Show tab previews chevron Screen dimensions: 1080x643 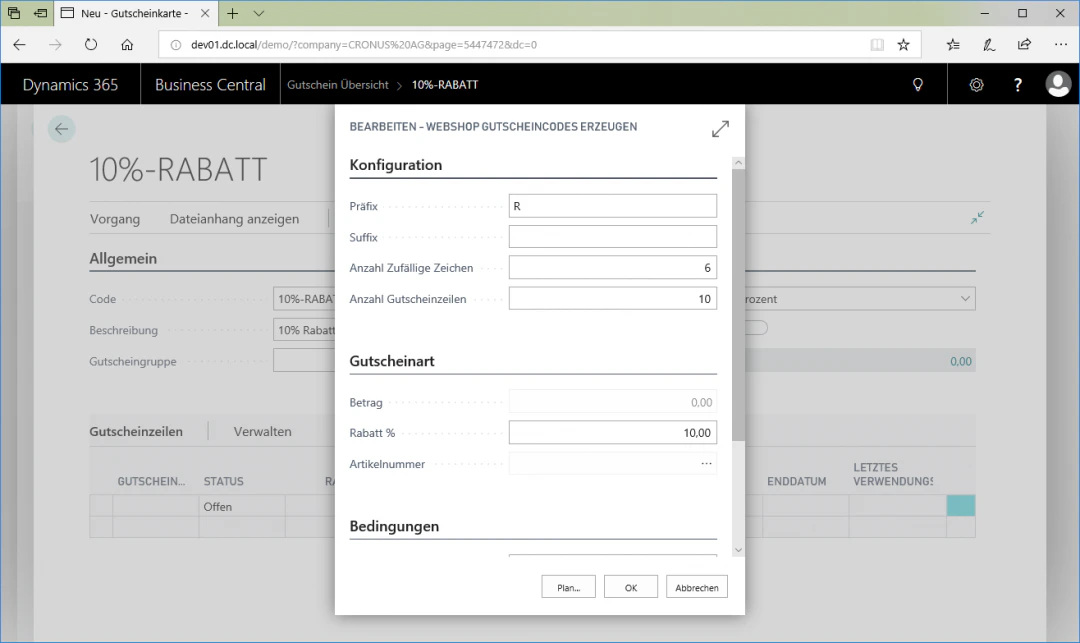click(258, 13)
